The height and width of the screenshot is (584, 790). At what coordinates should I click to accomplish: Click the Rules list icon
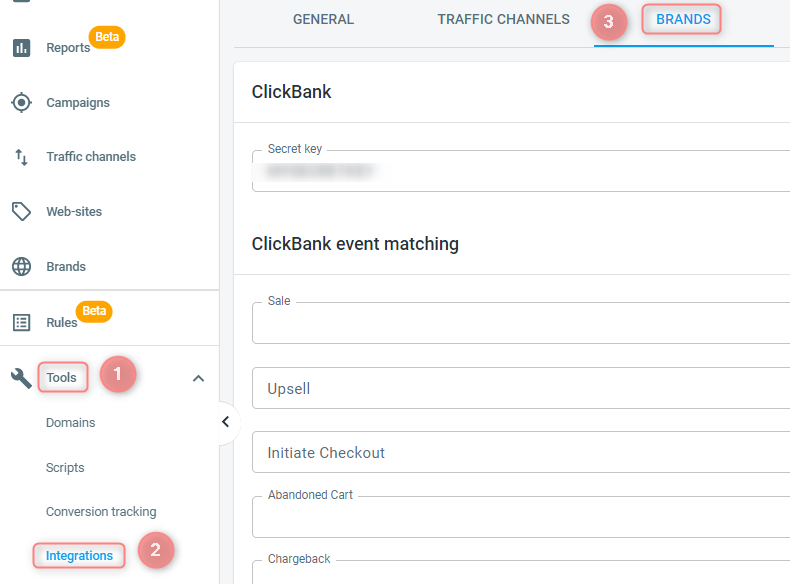(21, 322)
